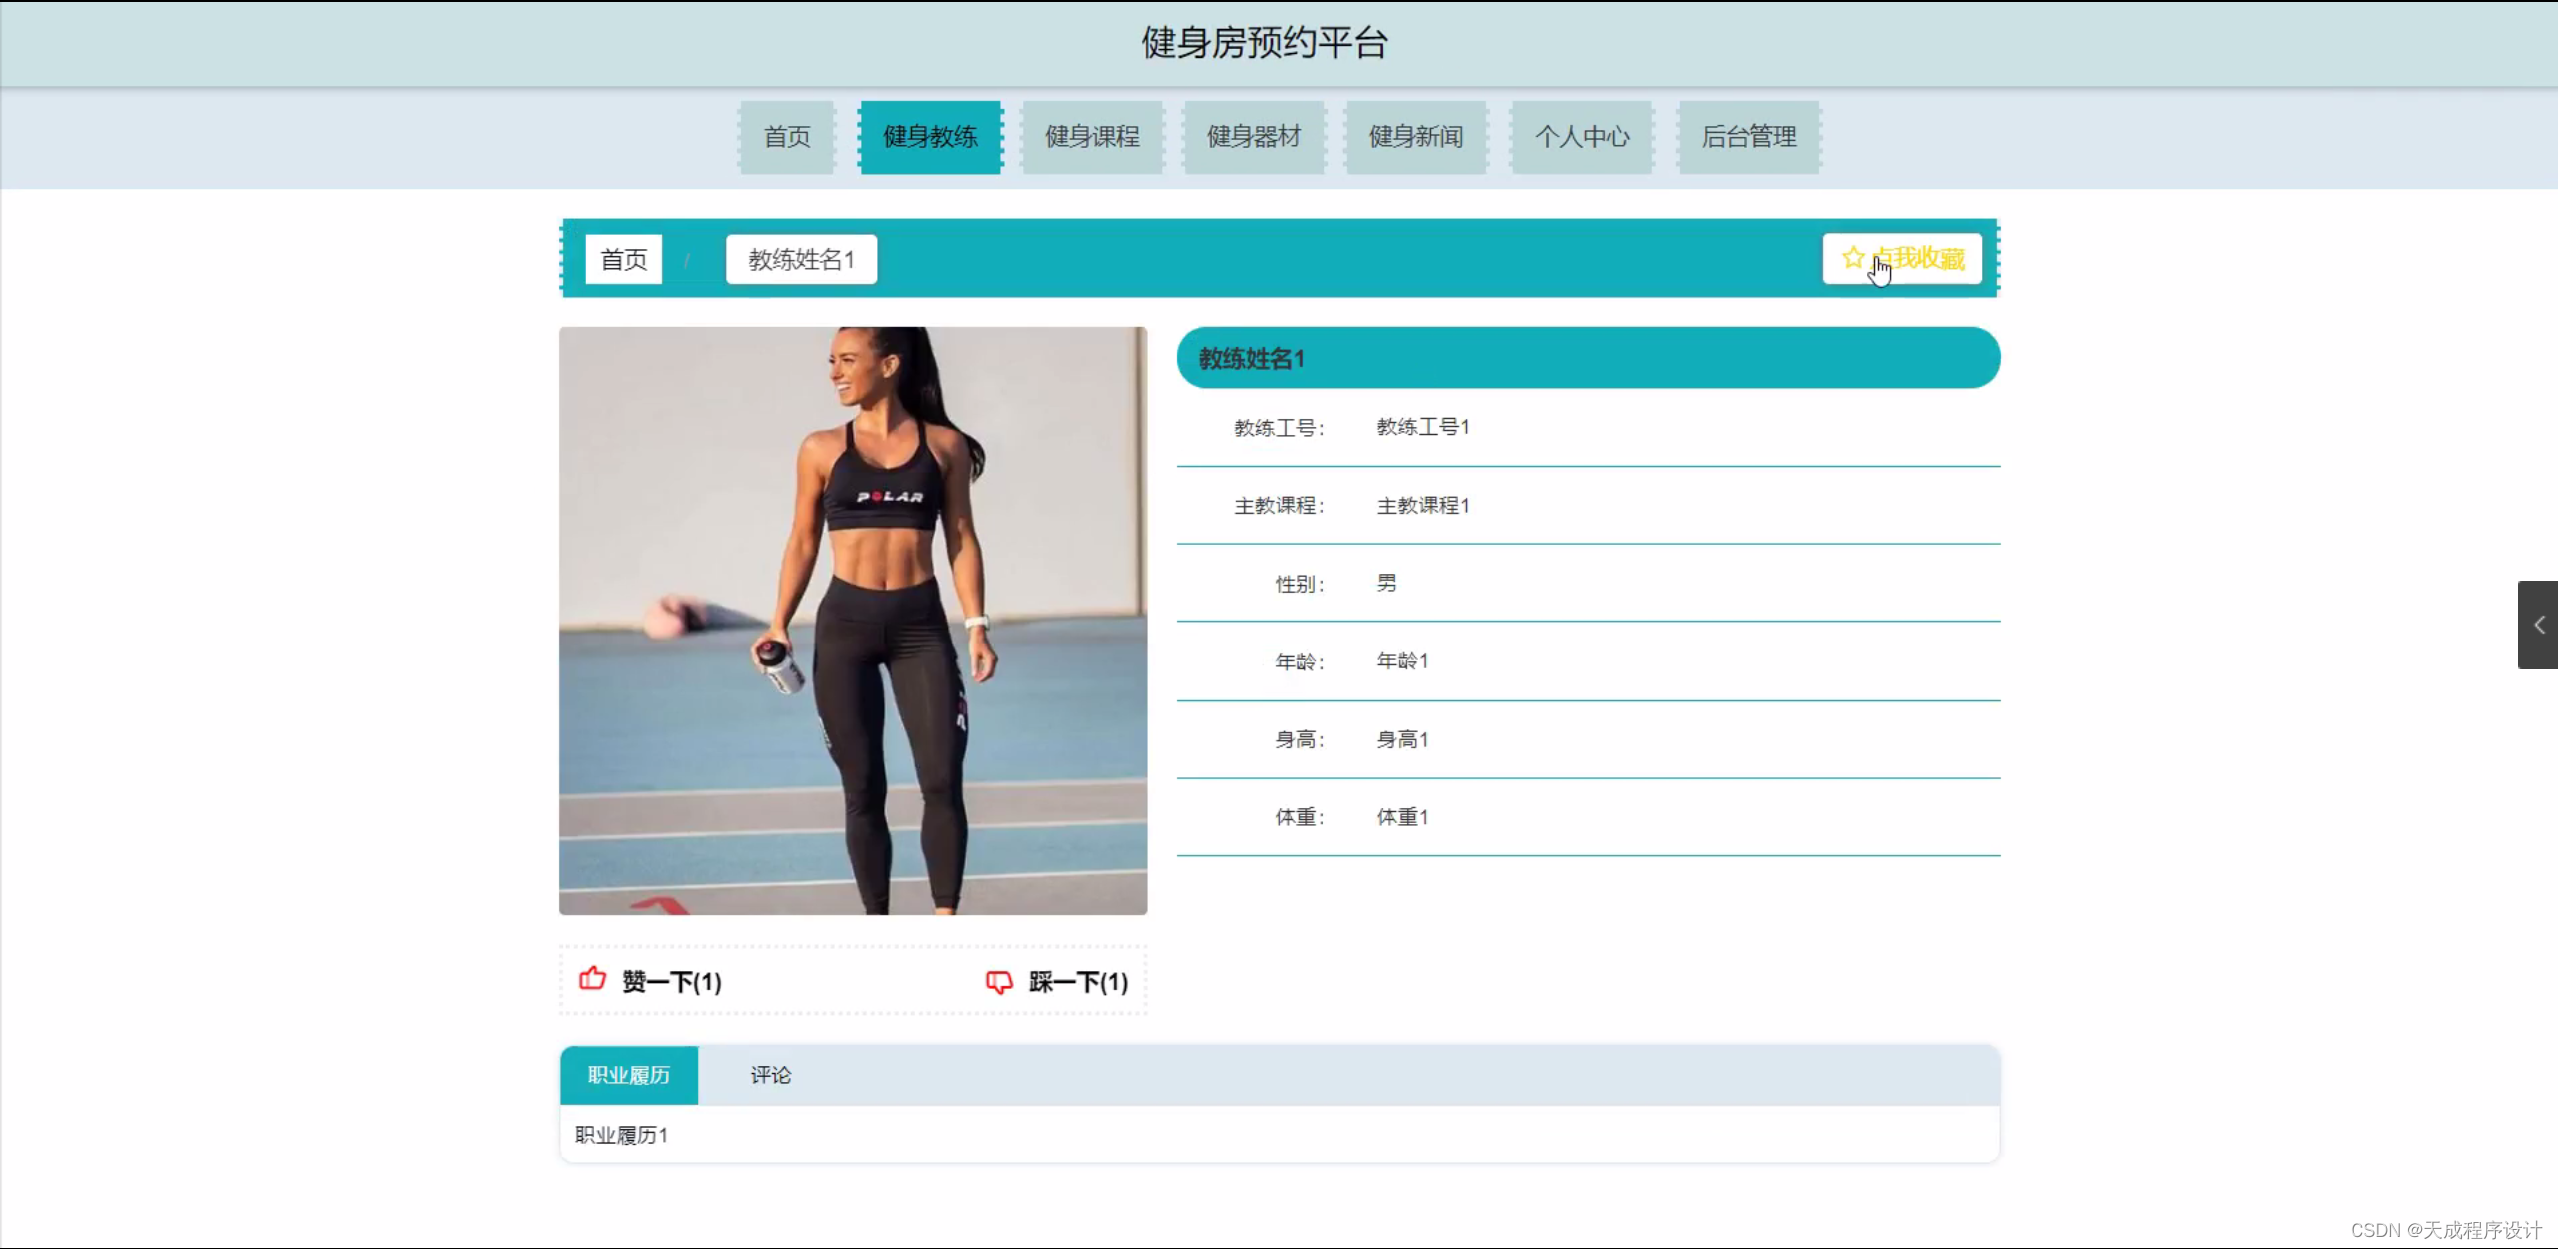Navigate to 健身课程 page

[1090, 137]
